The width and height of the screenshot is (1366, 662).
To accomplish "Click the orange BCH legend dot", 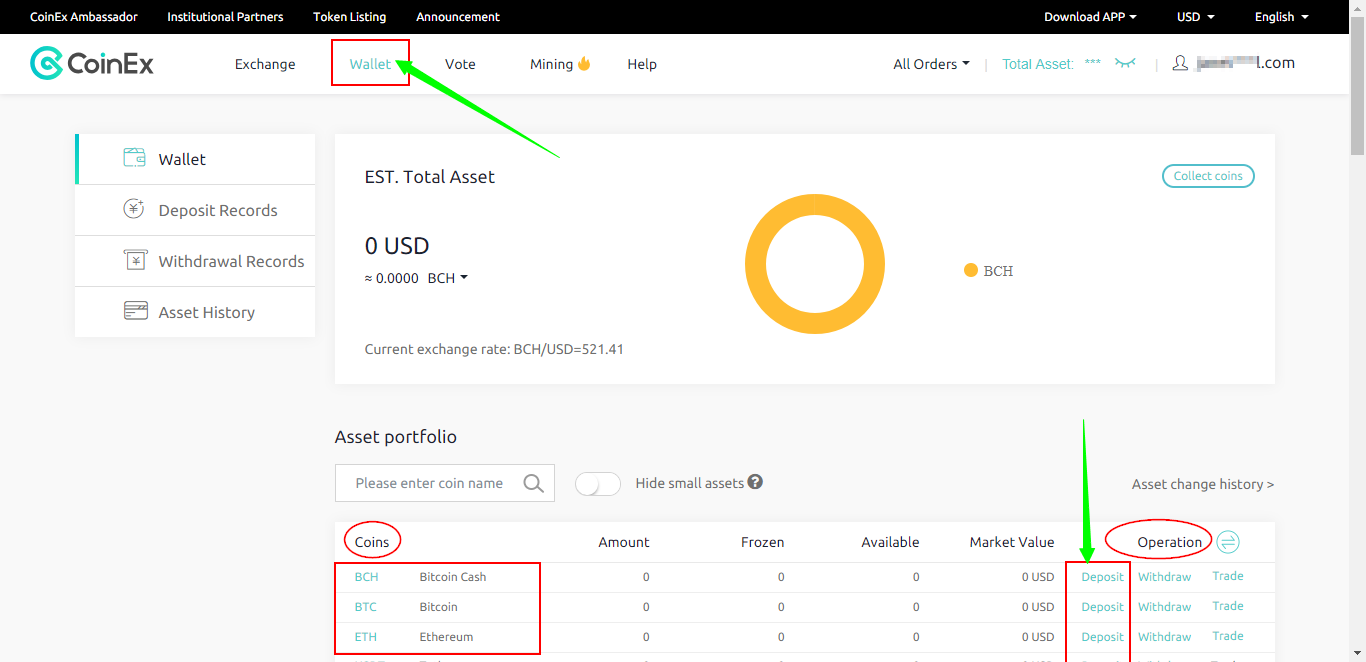I will 970,270.
